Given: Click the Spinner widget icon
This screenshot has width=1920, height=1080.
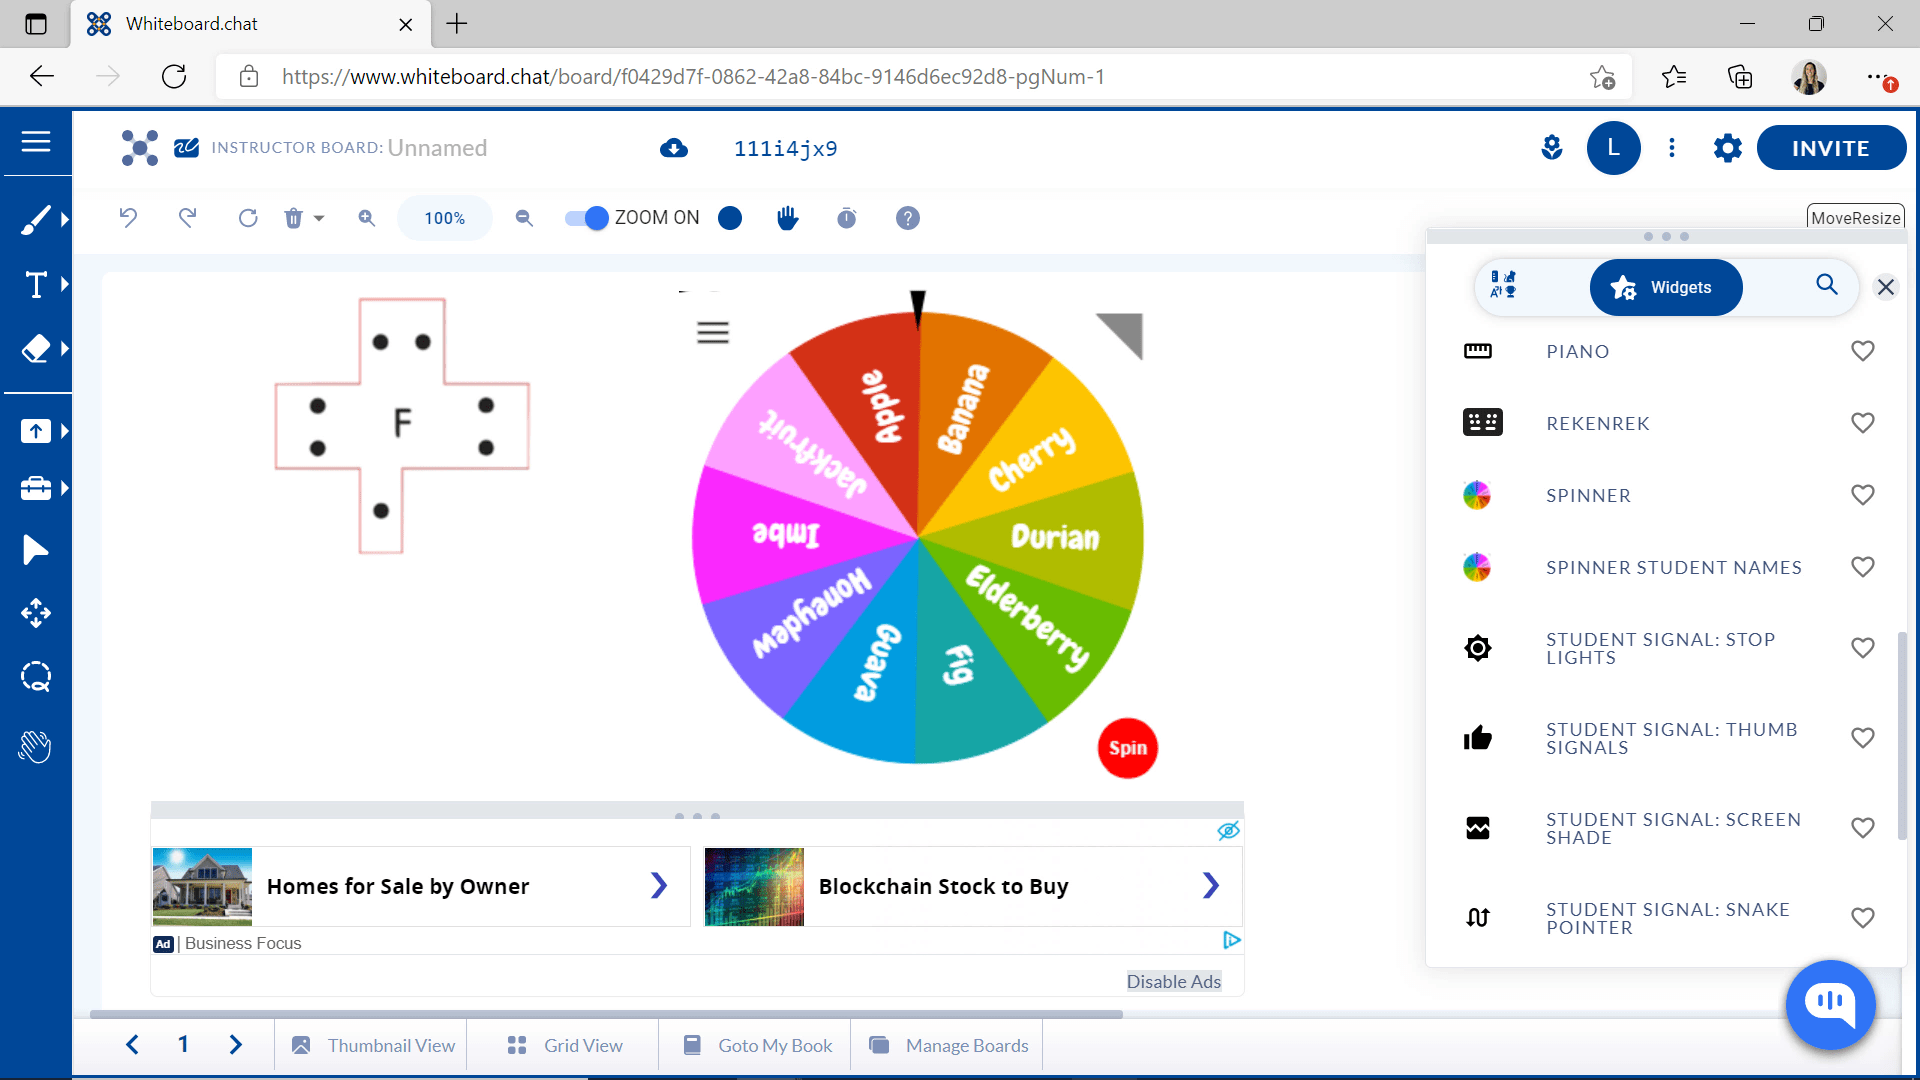Looking at the screenshot, I should tap(1476, 495).
